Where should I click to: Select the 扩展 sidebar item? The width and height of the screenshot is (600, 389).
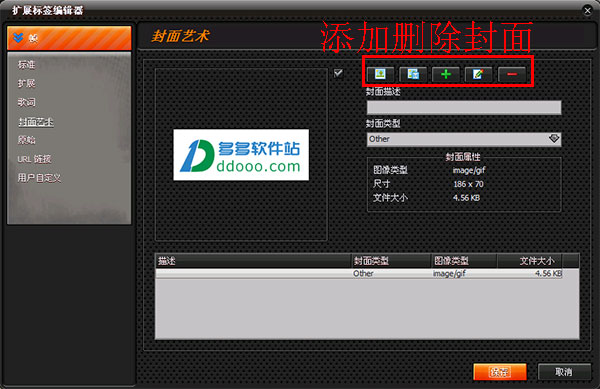click(x=26, y=83)
